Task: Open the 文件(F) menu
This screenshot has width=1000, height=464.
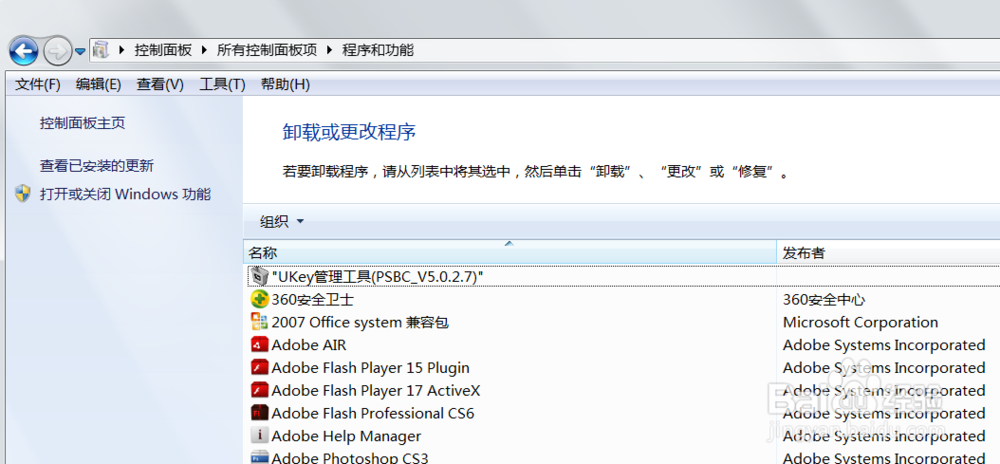Action: (x=38, y=84)
